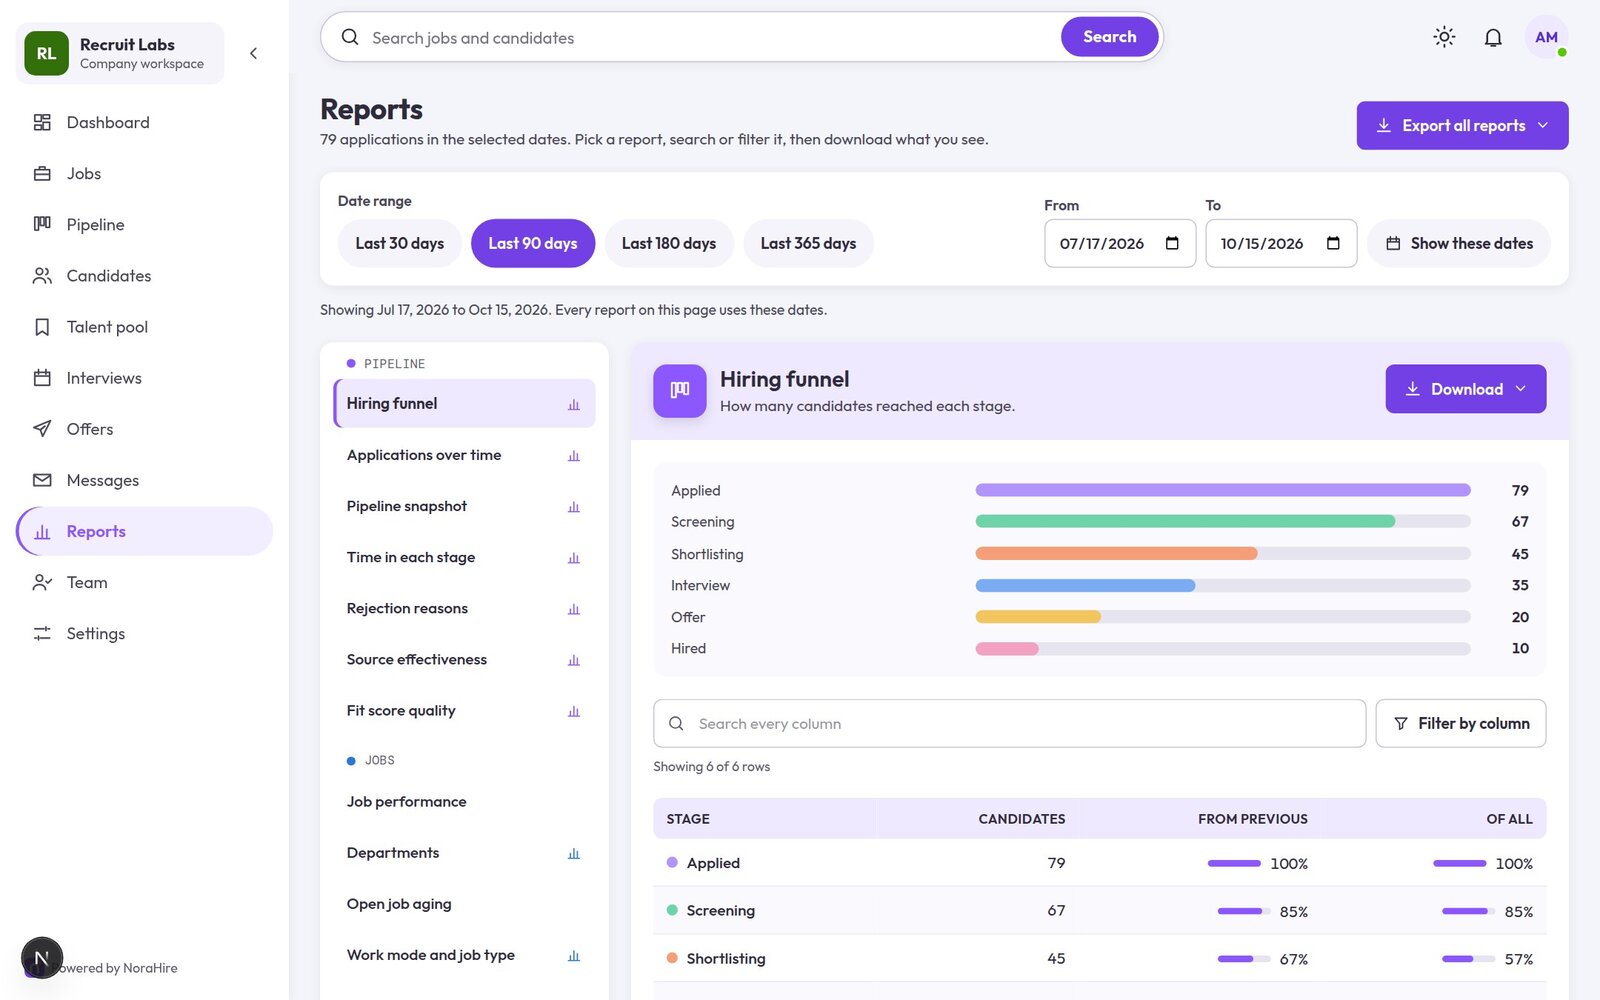Viewport: 1600px width, 1000px height.
Task: Click the chart icon beside Applications over time
Action: click(574, 456)
